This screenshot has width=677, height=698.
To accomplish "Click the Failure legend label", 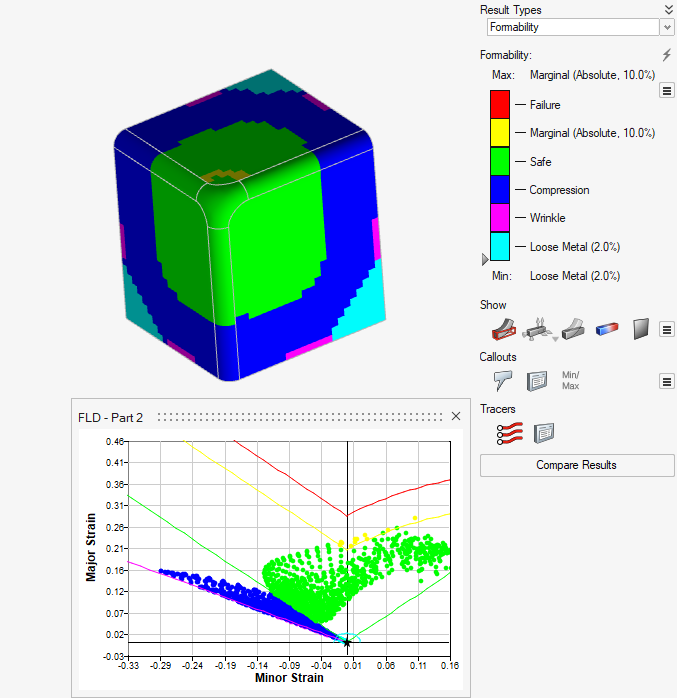I will click(545, 105).
